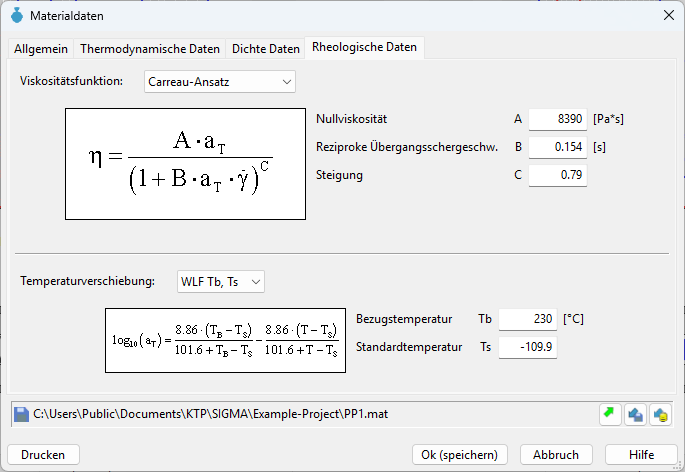Click the Bezugstemperatur Tb field

pos(528,319)
